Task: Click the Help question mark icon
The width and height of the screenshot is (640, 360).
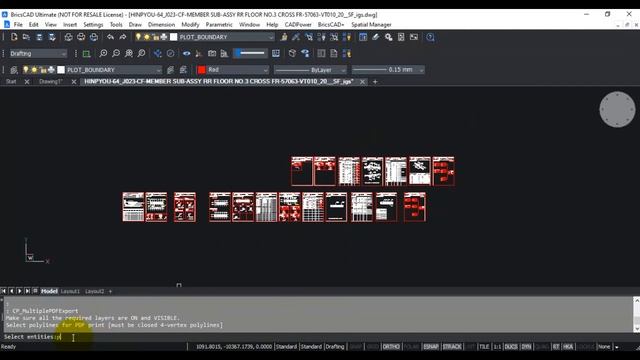Action: point(430,37)
